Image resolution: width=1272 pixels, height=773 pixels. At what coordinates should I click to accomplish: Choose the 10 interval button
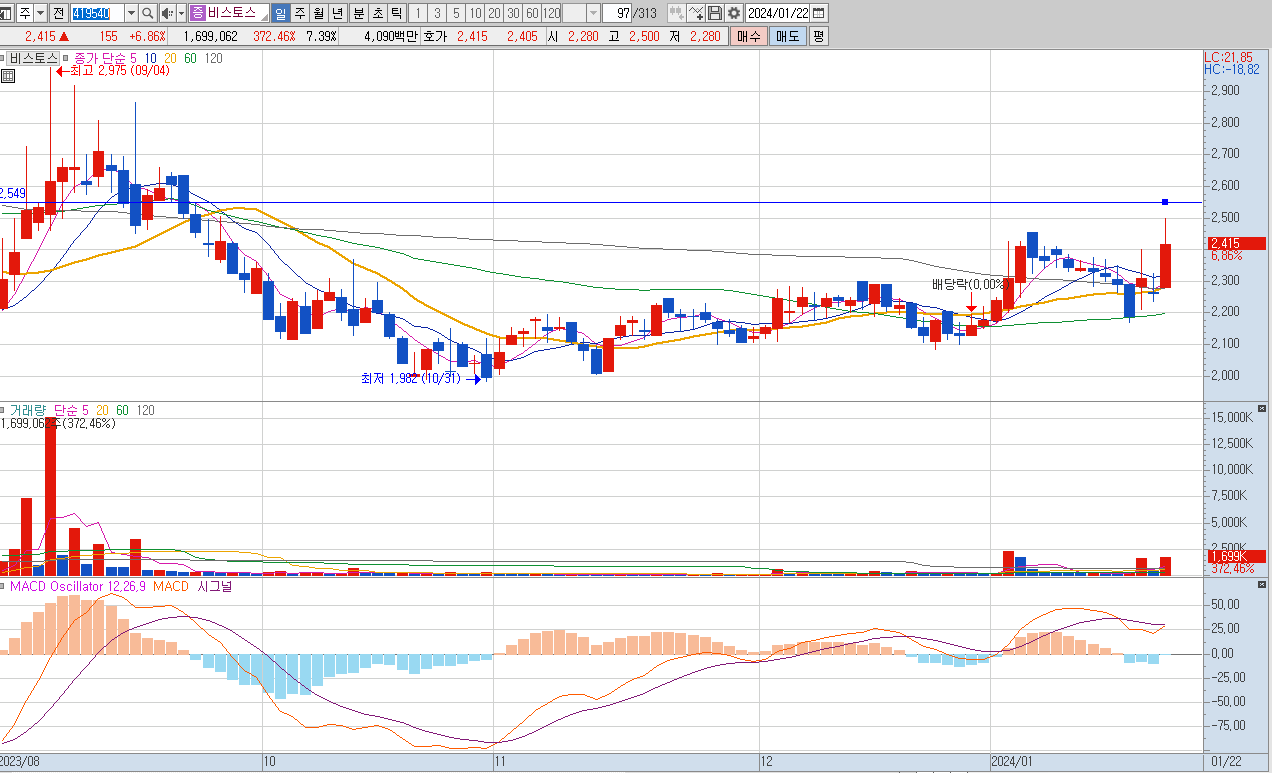click(475, 13)
